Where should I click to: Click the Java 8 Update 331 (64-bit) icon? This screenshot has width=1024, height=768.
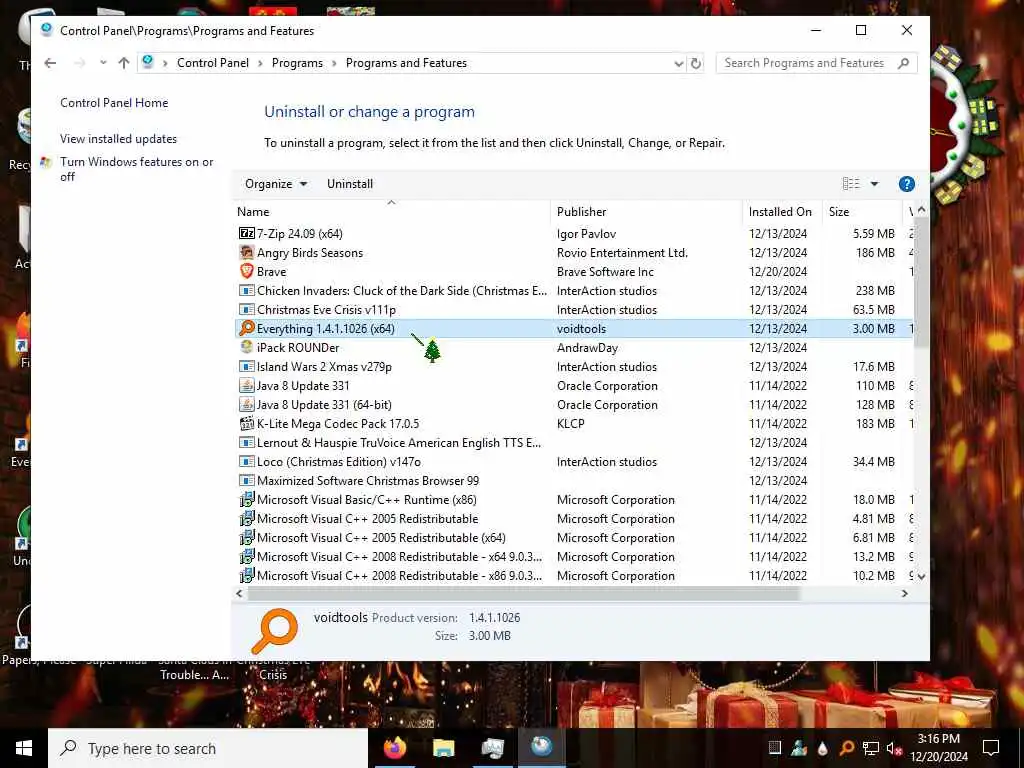point(246,404)
